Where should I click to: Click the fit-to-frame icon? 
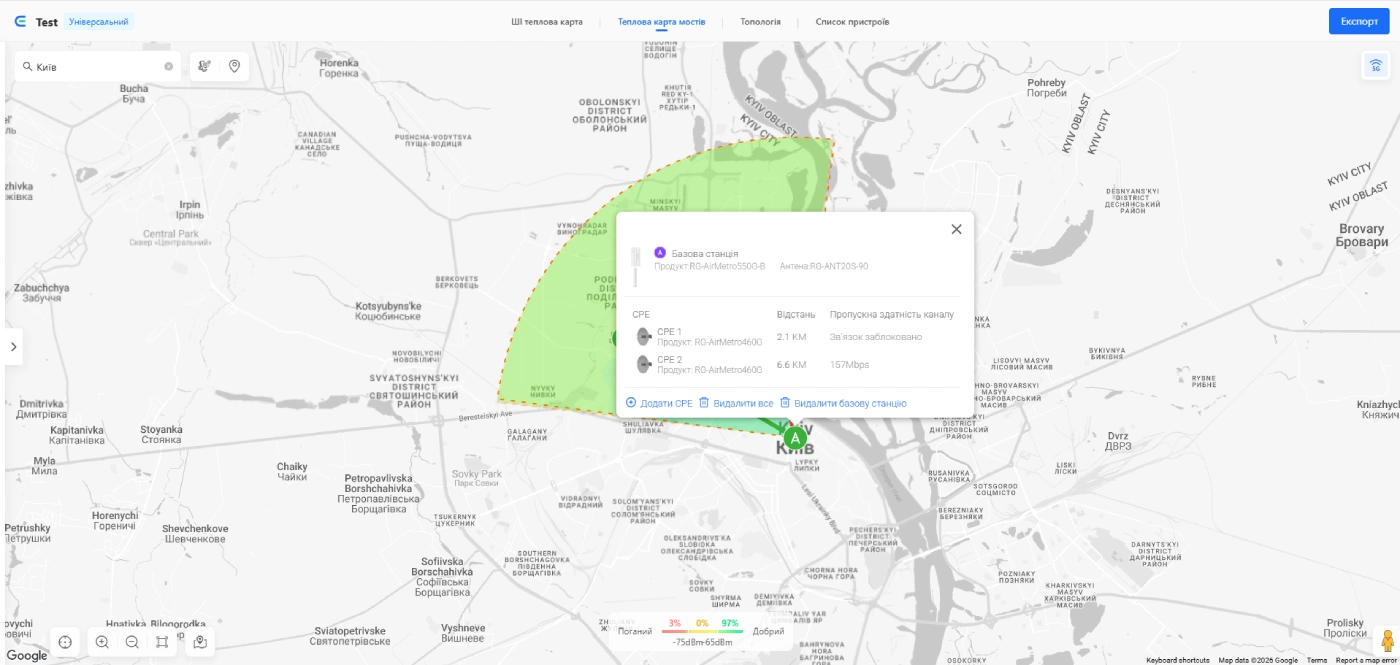tap(162, 642)
